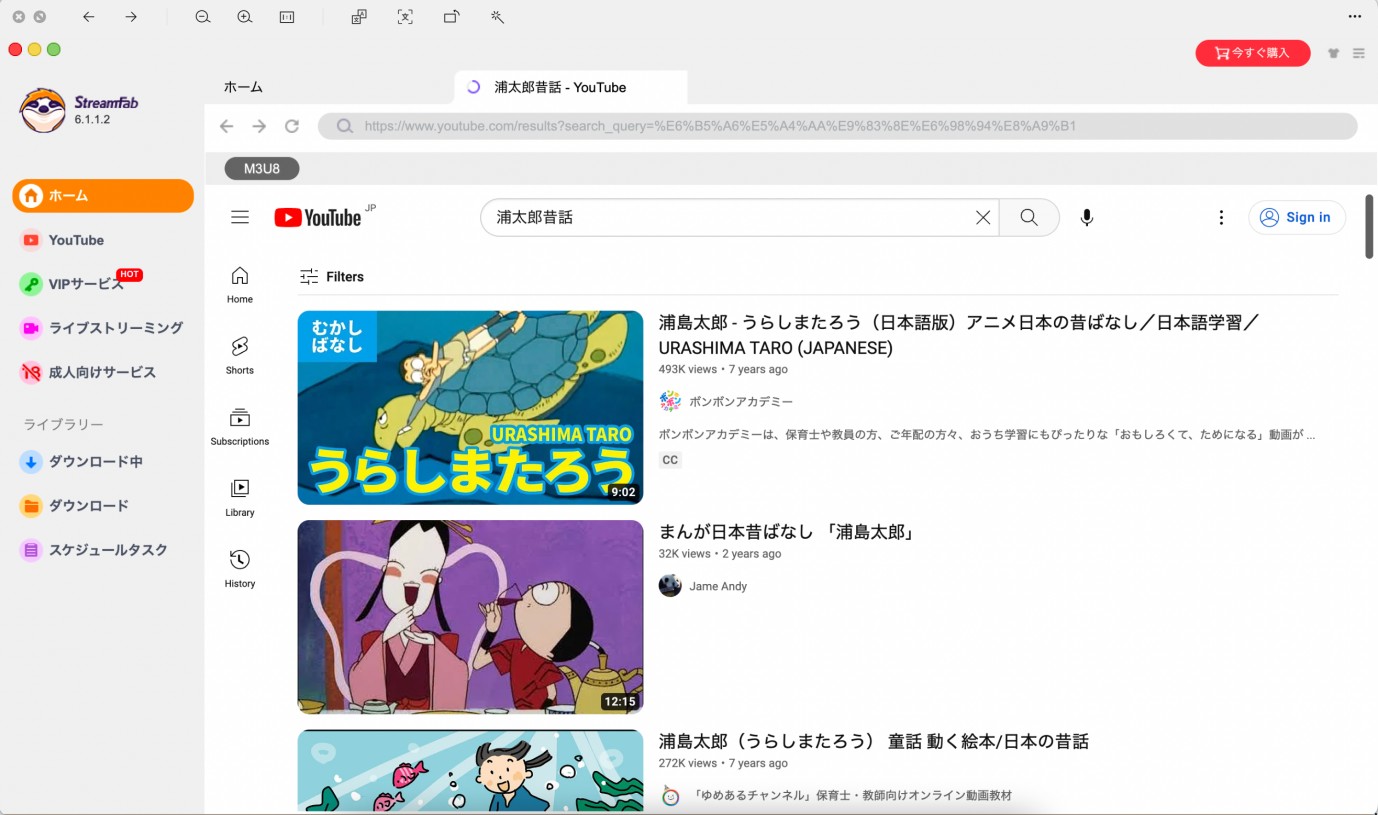The height and width of the screenshot is (815, 1378).
Task: Select ホーム in the StreamFab sidebar
Action: (103, 196)
